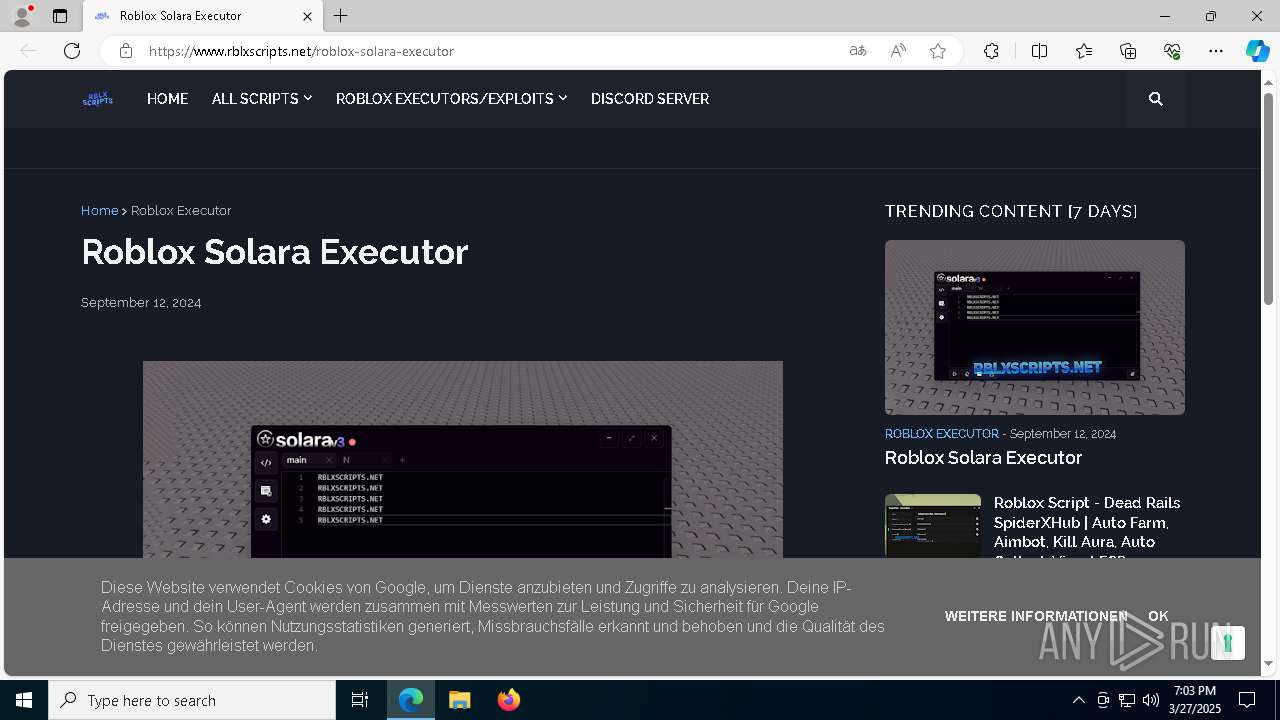Show hidden system tray icons chevron

(x=1078, y=700)
